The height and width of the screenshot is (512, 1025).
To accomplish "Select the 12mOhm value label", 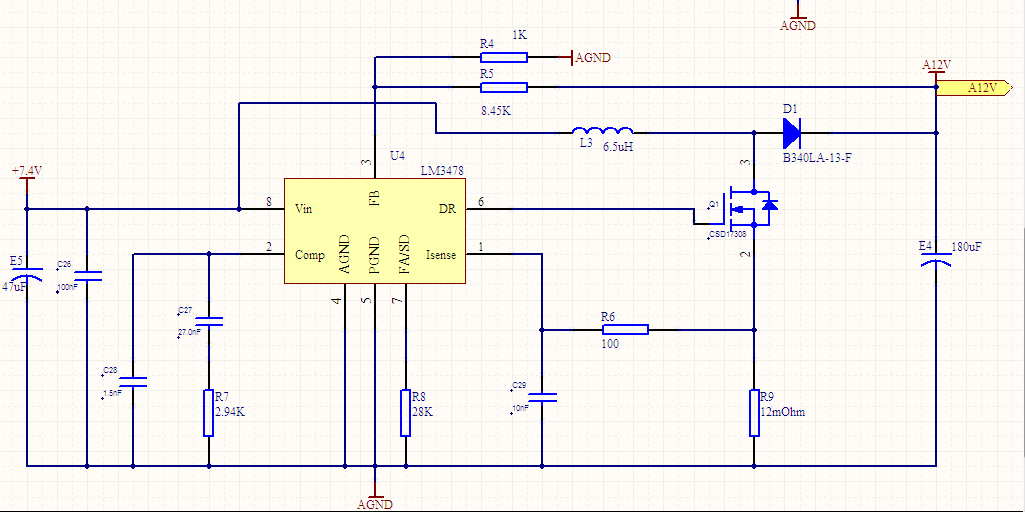I will click(x=782, y=412).
